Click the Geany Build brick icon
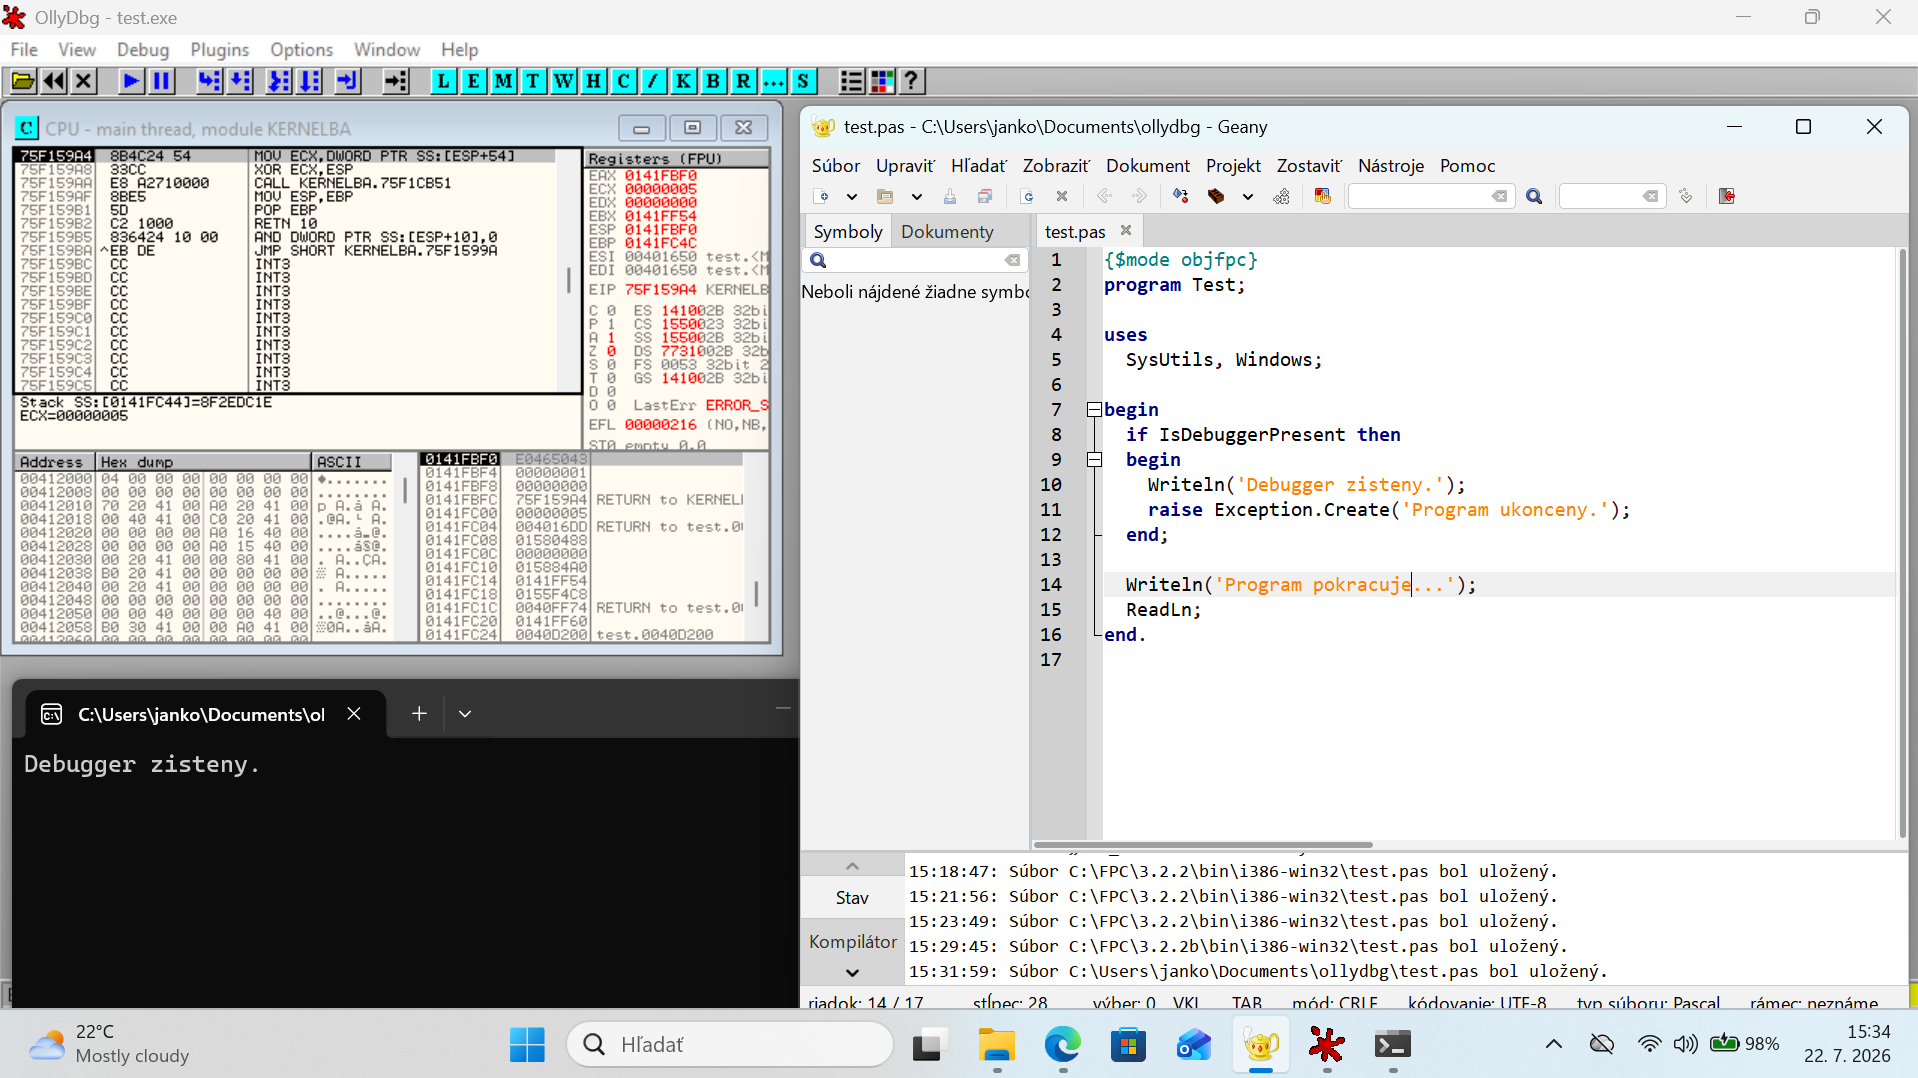Image resolution: width=1918 pixels, height=1078 pixels. pyautogui.click(x=1216, y=196)
